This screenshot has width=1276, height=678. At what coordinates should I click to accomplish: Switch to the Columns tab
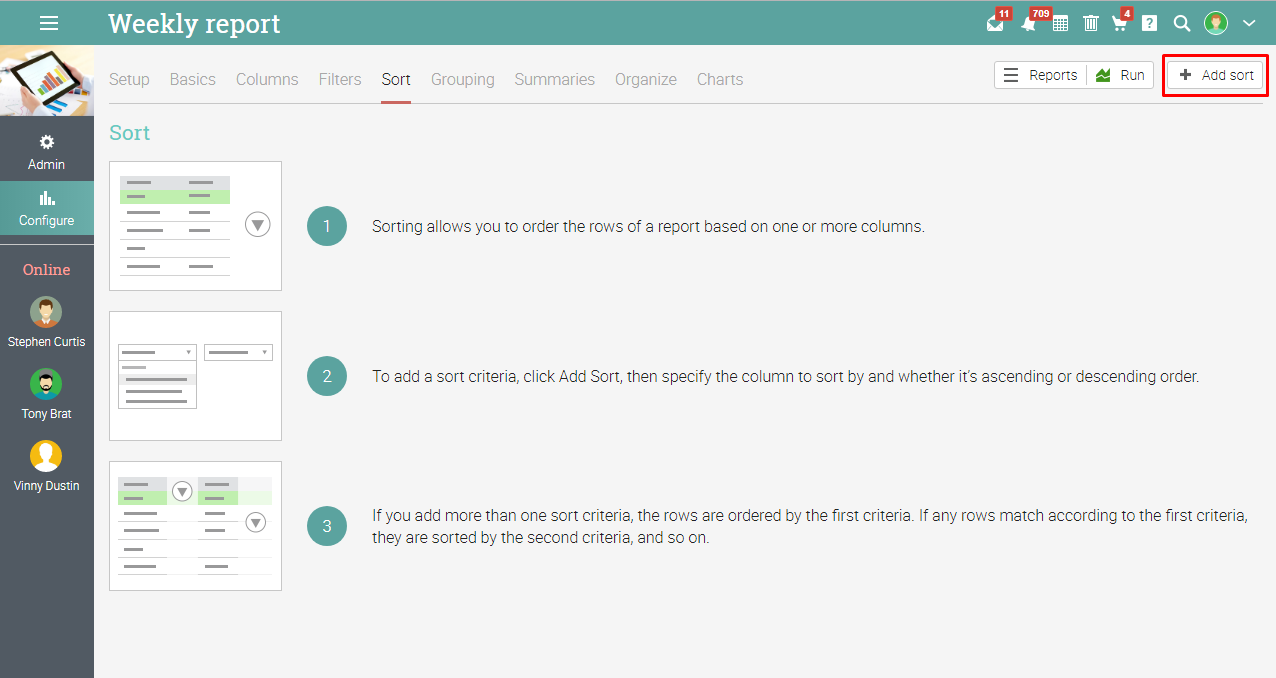(267, 79)
